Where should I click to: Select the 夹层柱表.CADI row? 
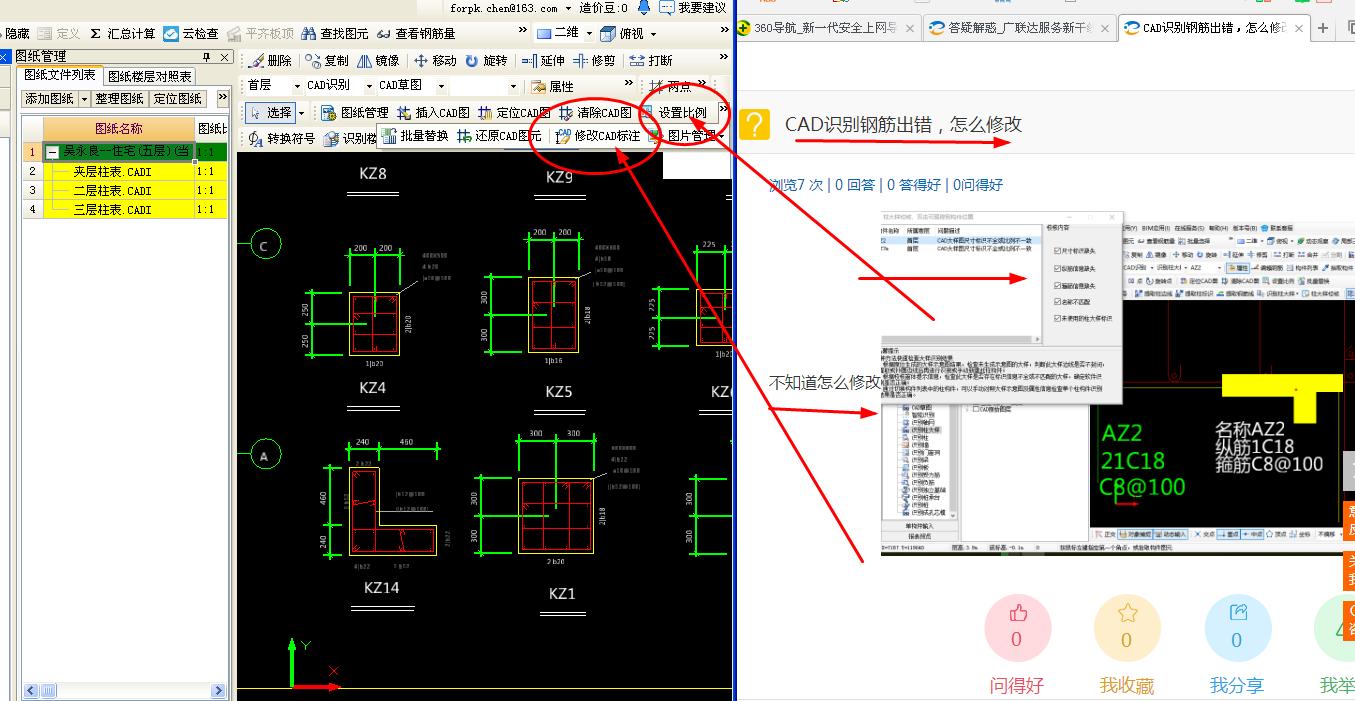point(125,171)
